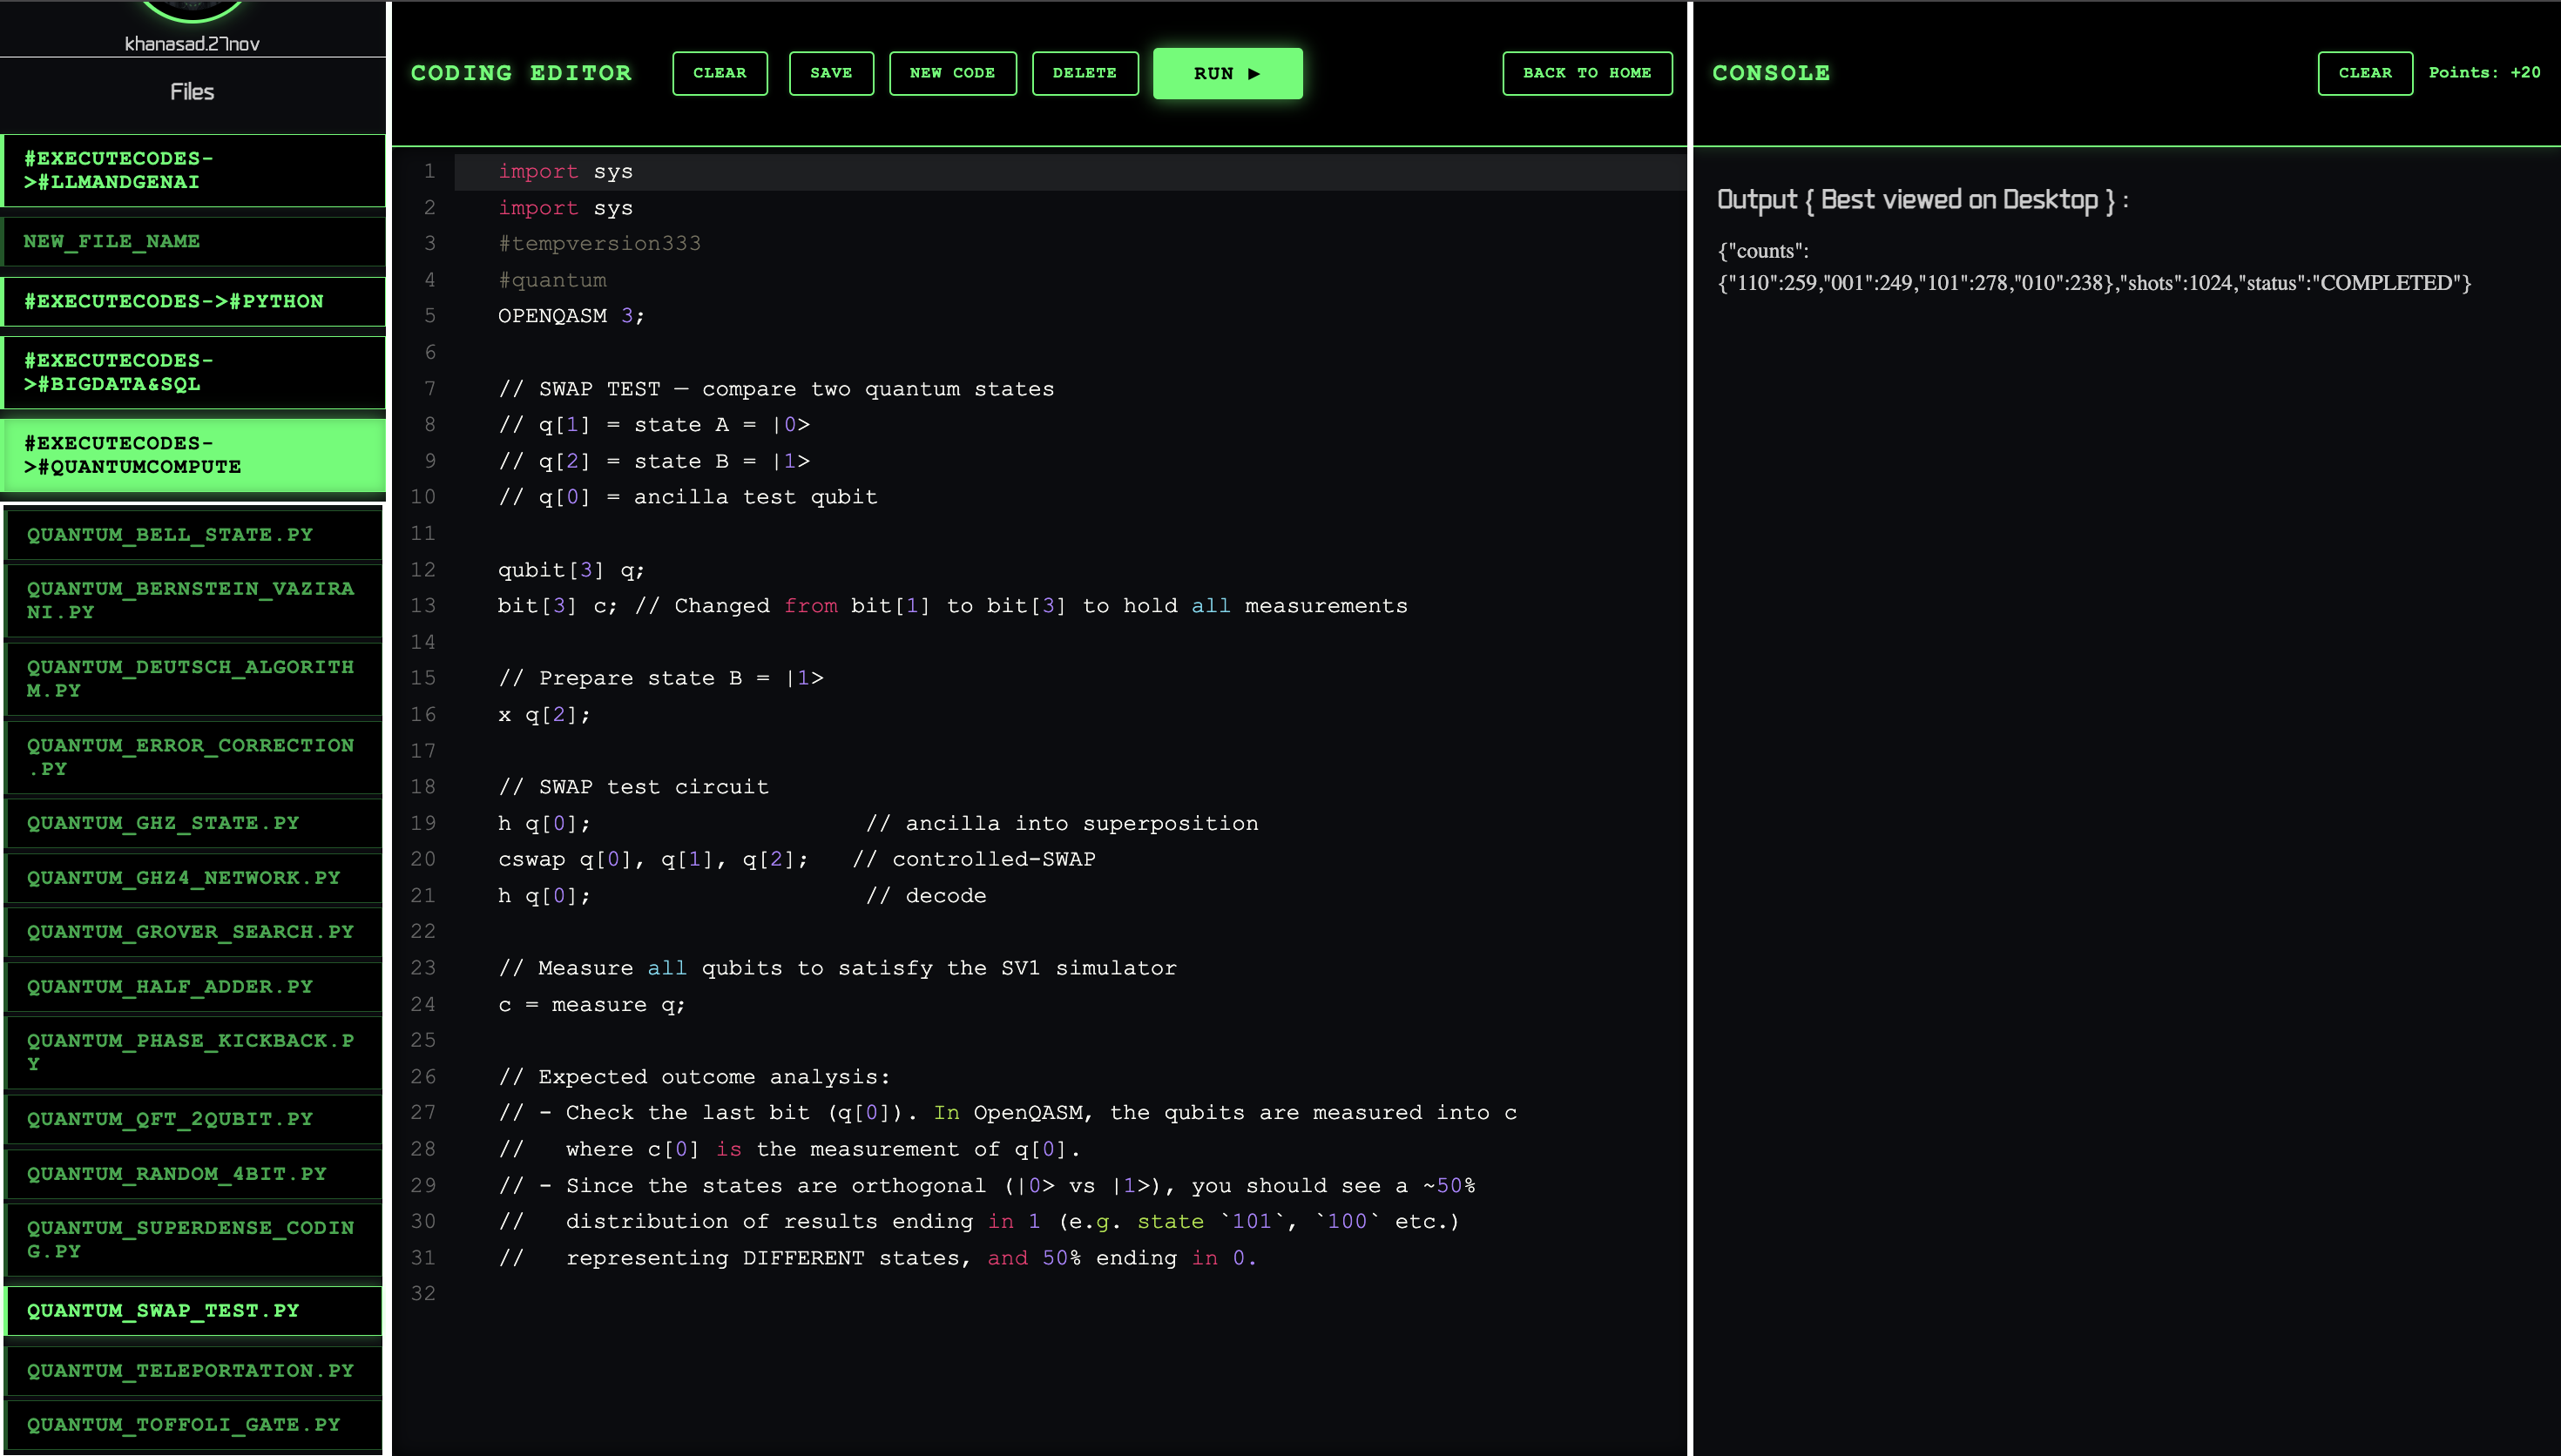Viewport: 2561px width, 1456px height.
Task: Click the qubit[3] q; line
Action: tap(571, 570)
